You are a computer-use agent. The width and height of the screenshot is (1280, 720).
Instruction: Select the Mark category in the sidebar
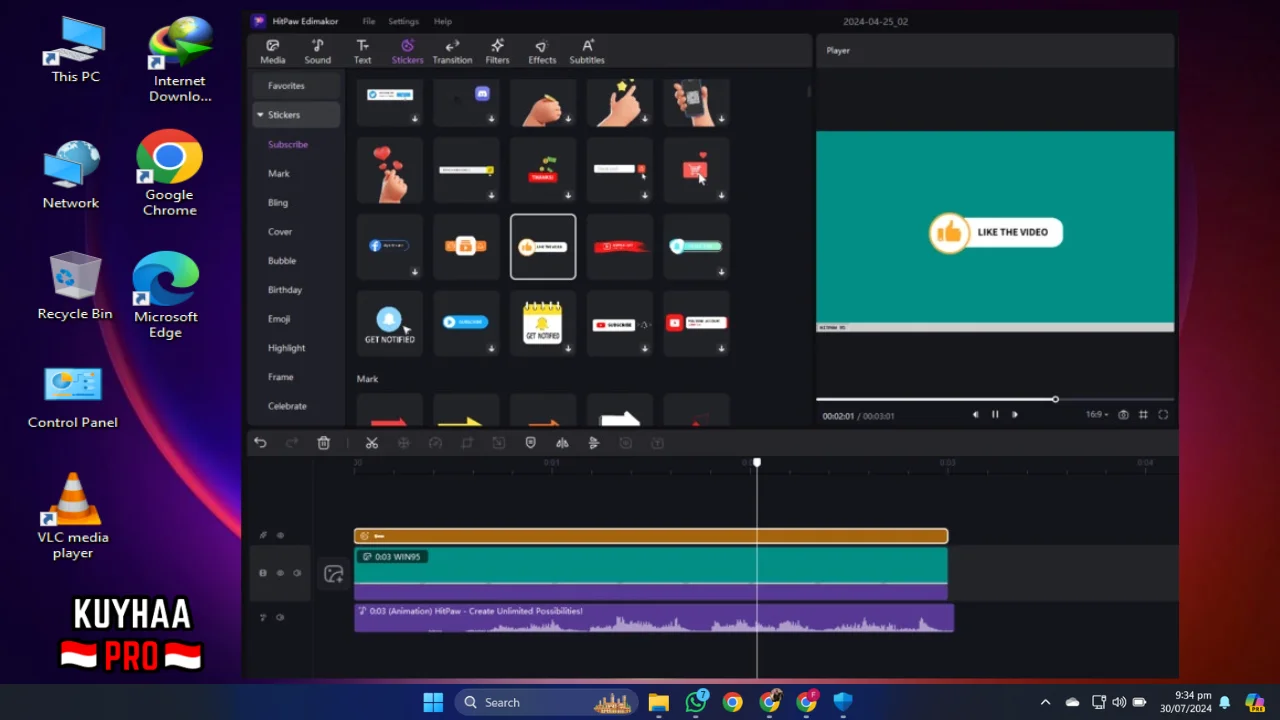point(279,174)
